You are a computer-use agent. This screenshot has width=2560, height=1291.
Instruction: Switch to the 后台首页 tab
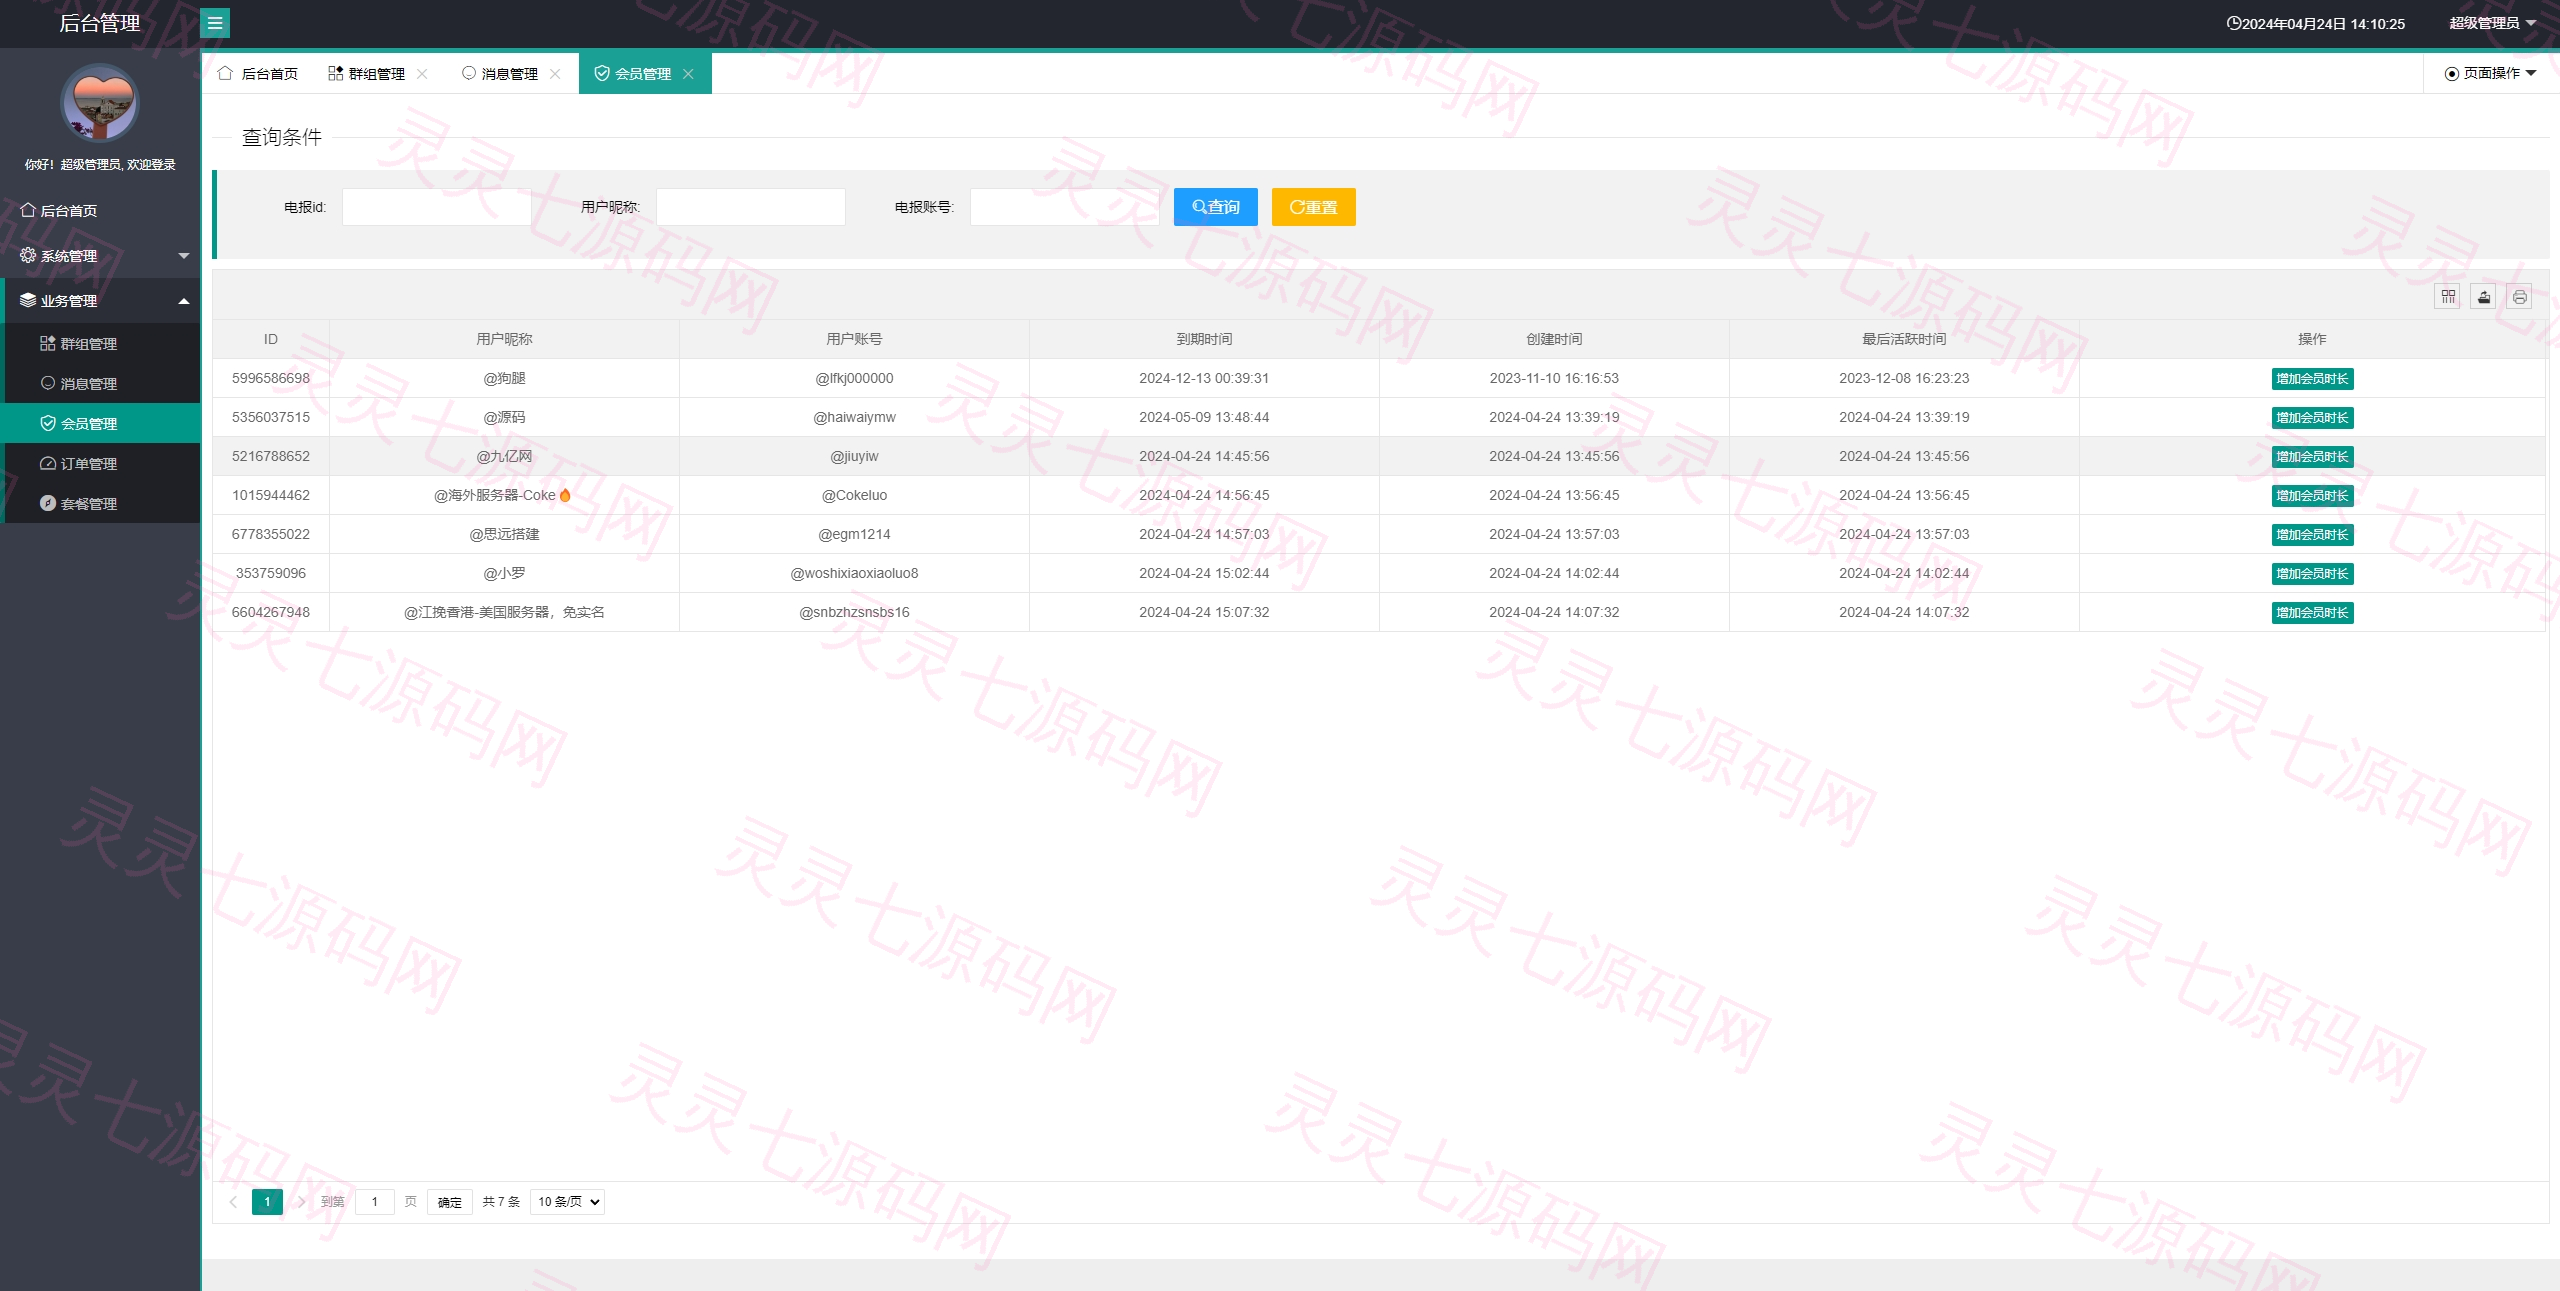[x=258, y=74]
